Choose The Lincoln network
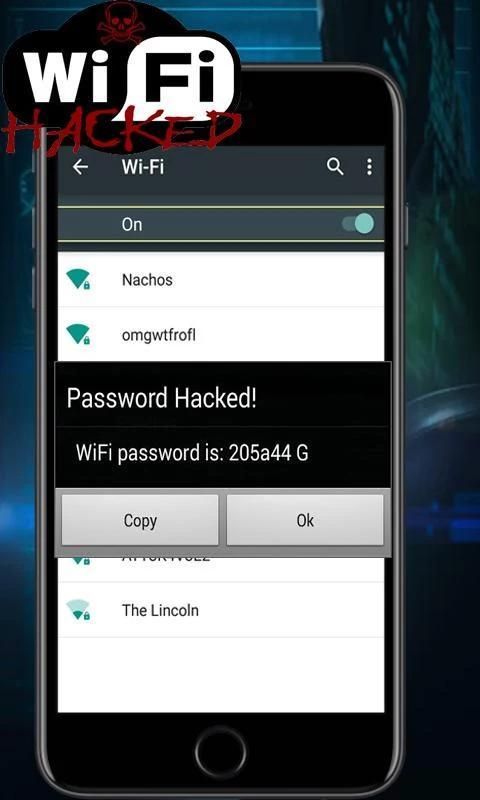 coord(221,610)
